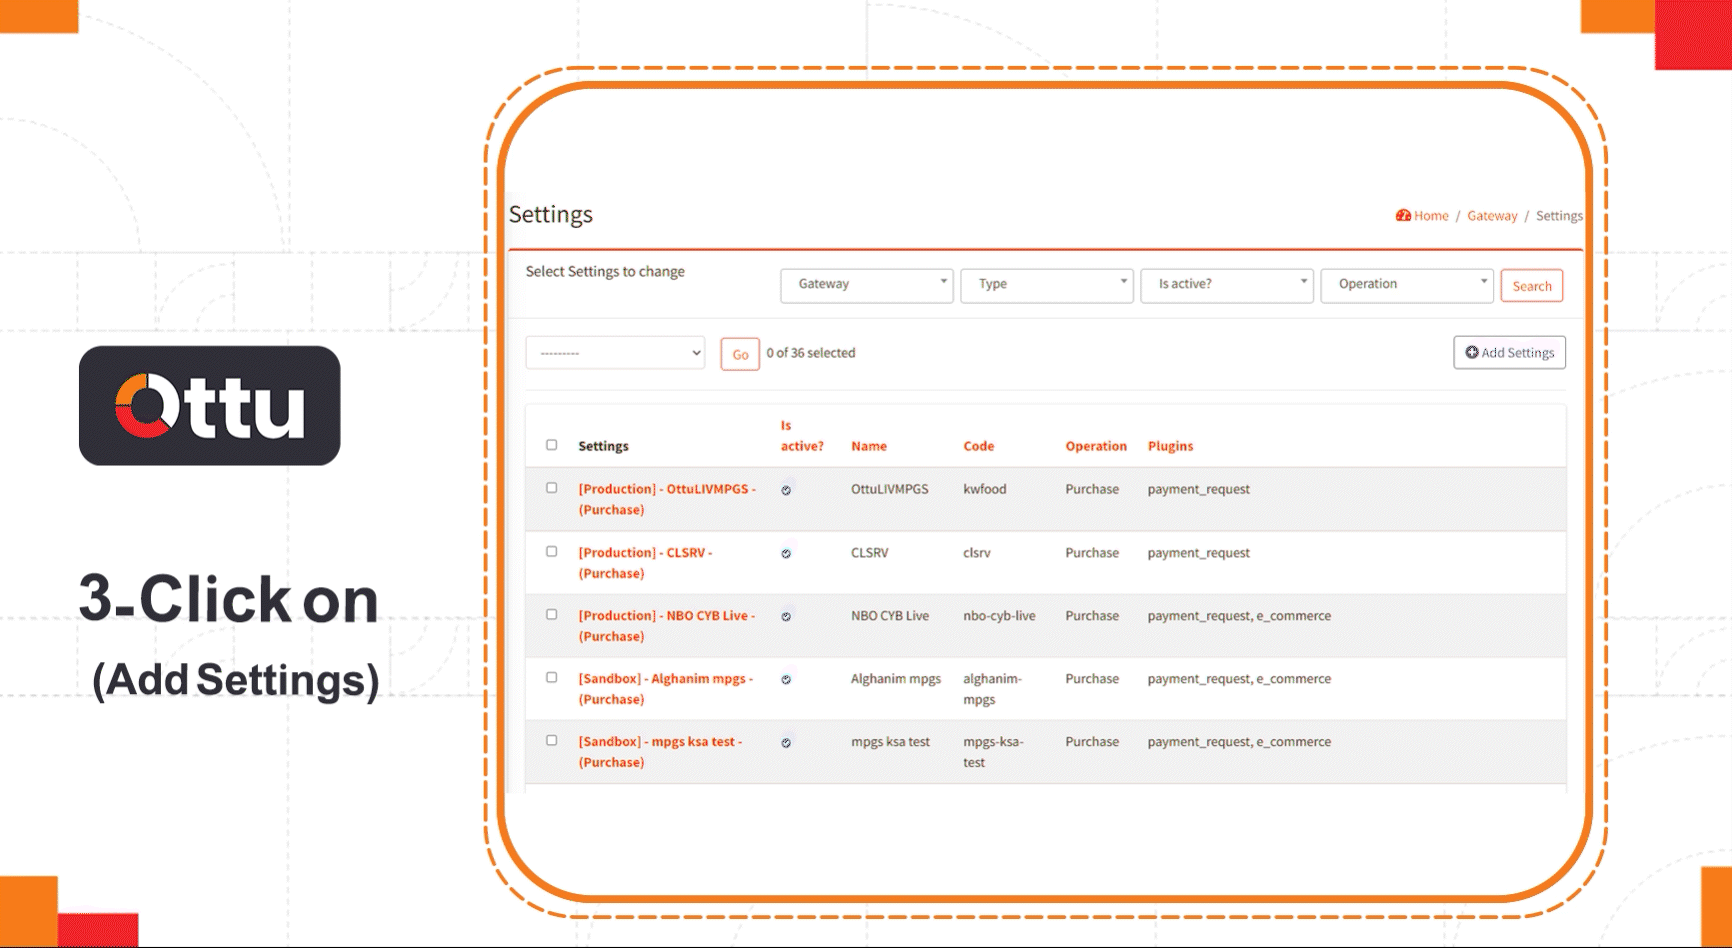The height and width of the screenshot is (948, 1732).
Task: Go to Home breadcrumb link
Action: click(1431, 216)
